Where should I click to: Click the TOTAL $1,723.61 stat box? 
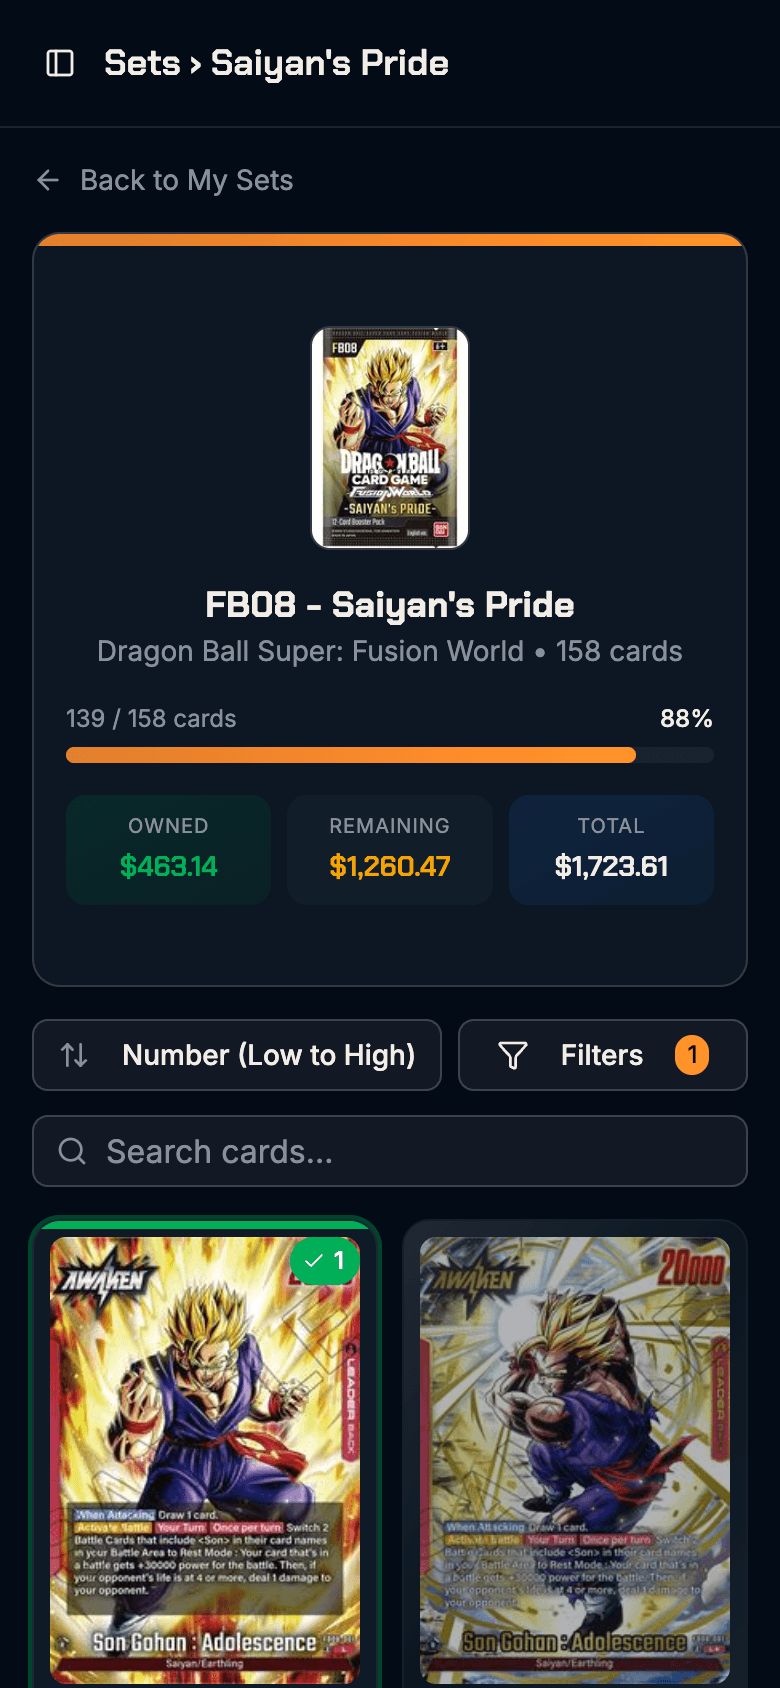coord(611,850)
